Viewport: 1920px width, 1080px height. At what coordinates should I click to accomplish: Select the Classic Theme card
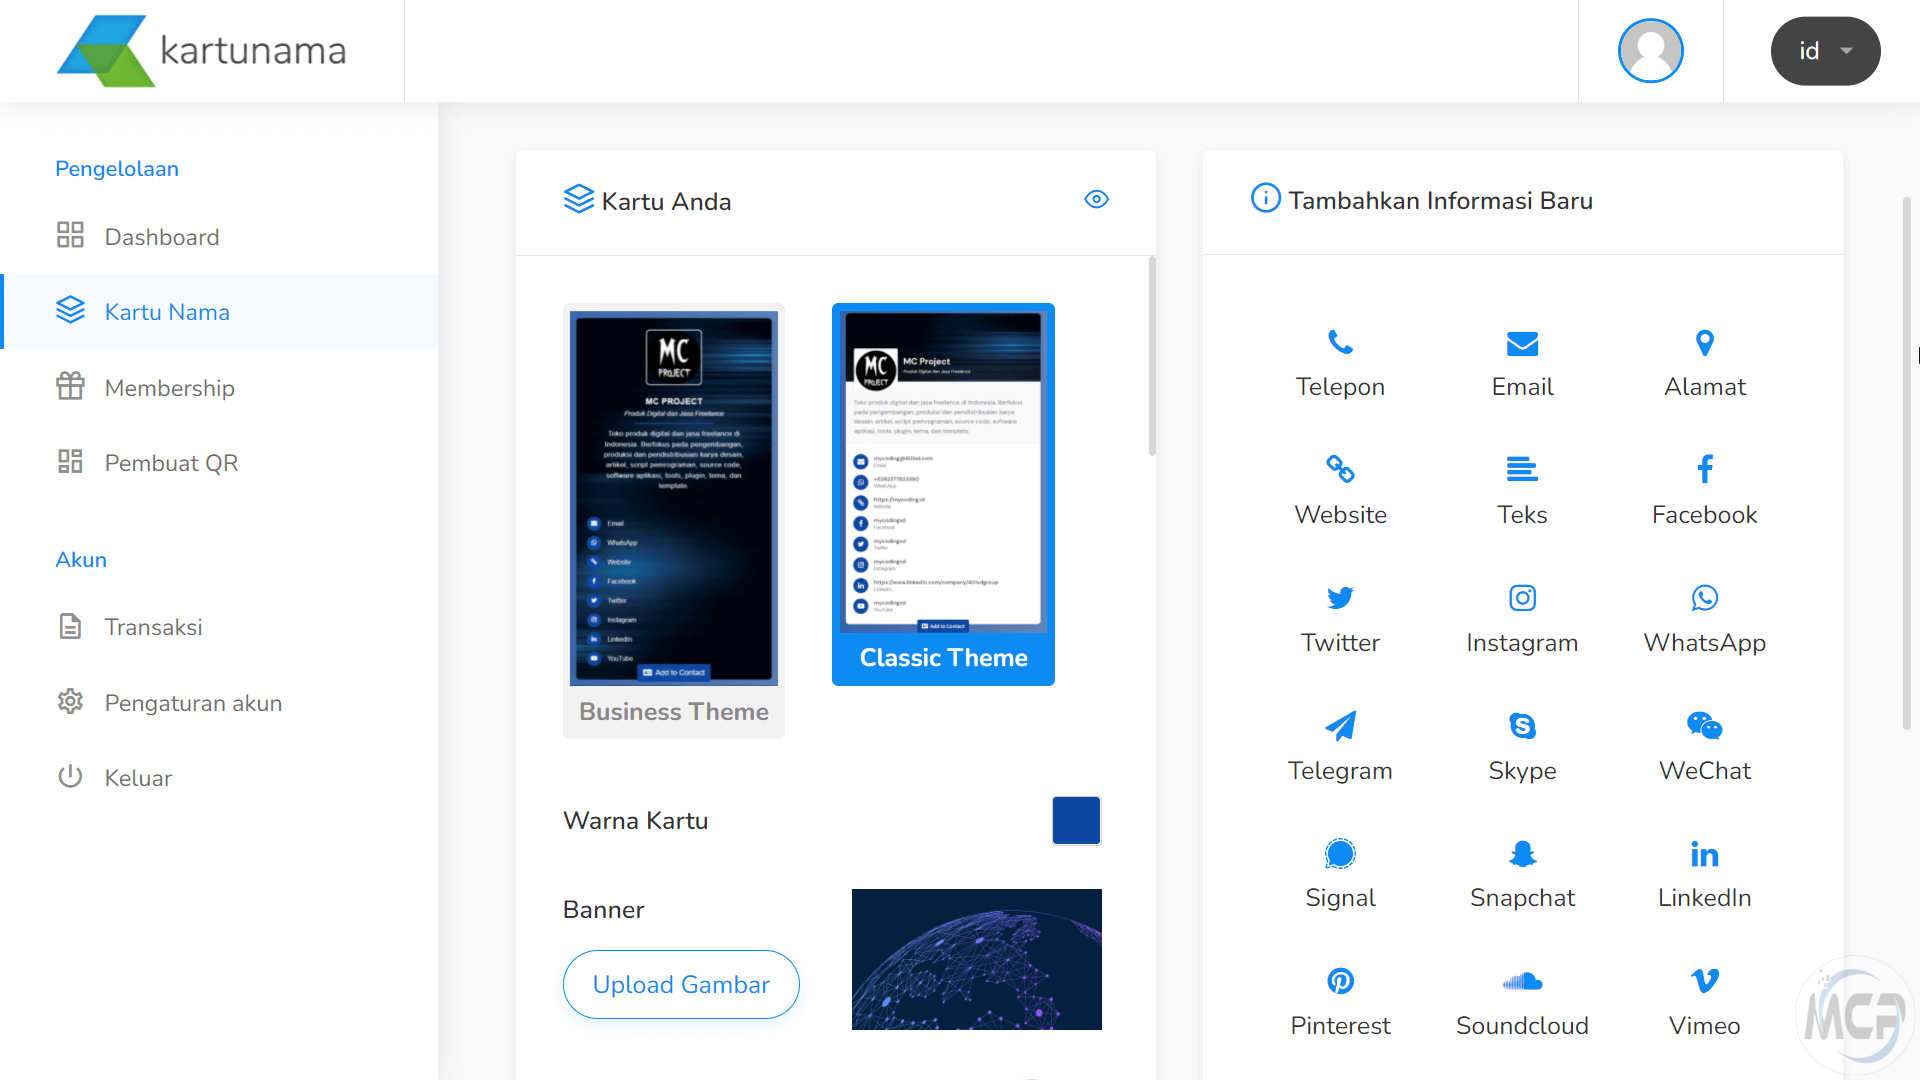(x=943, y=494)
